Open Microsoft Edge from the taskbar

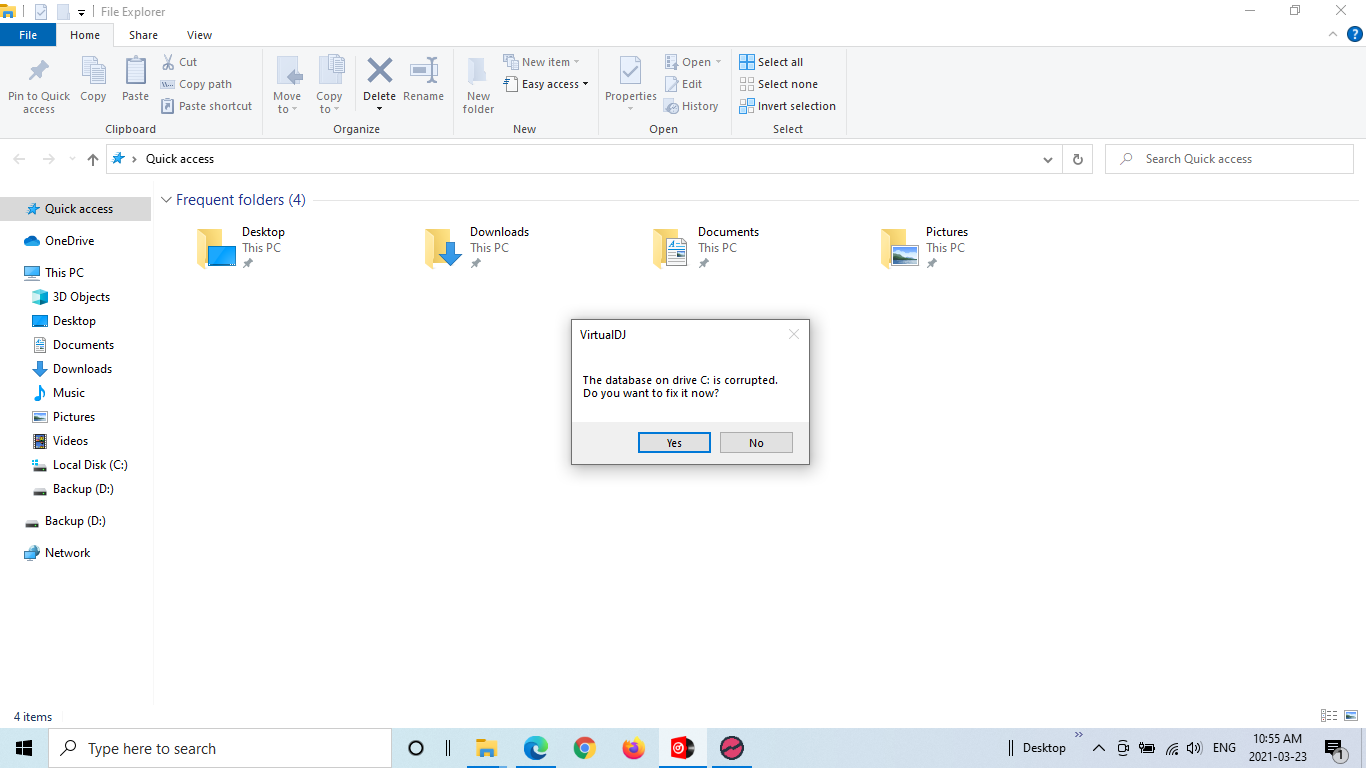536,748
